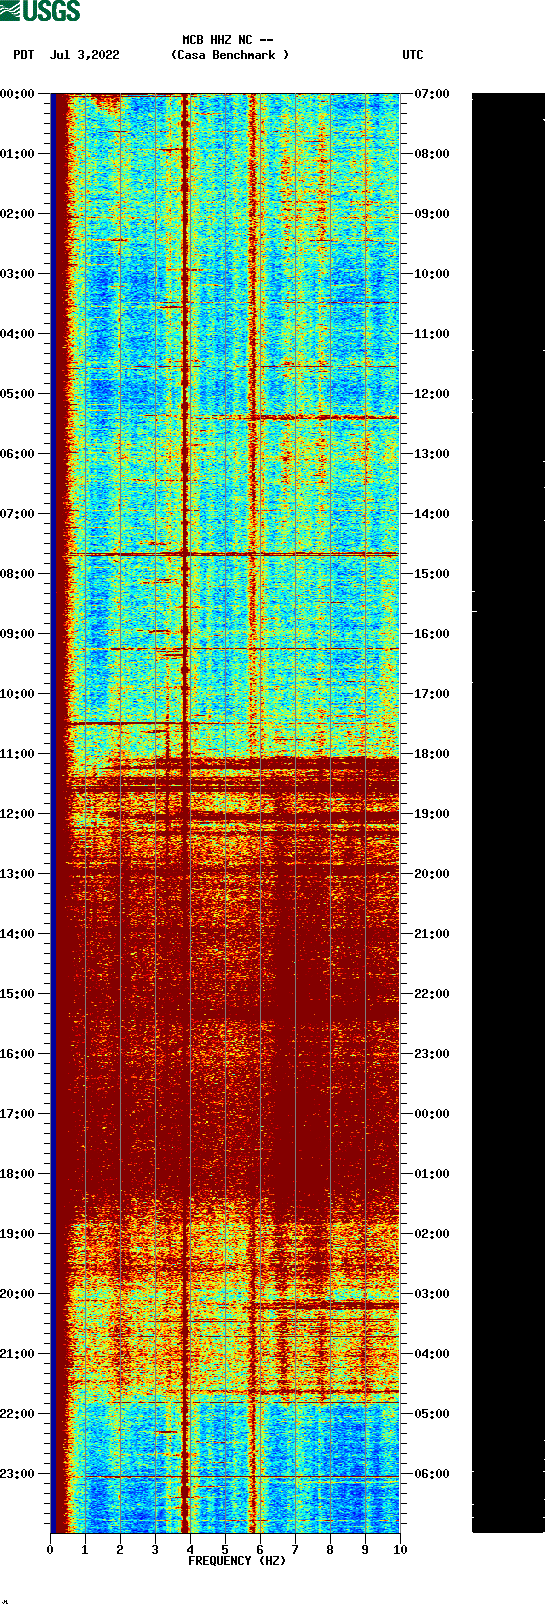
Task: Click the '11:00' PDT time label
Action: coord(18,754)
